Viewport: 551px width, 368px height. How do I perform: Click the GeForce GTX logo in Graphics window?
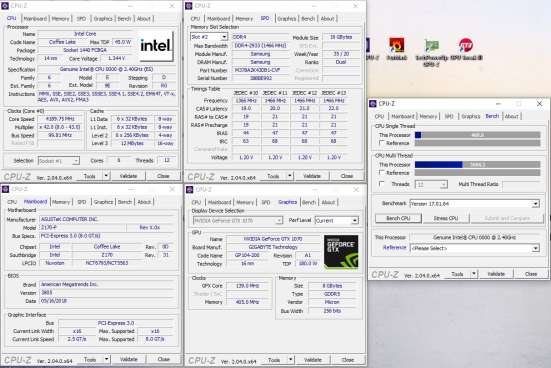pyautogui.click(x=341, y=252)
